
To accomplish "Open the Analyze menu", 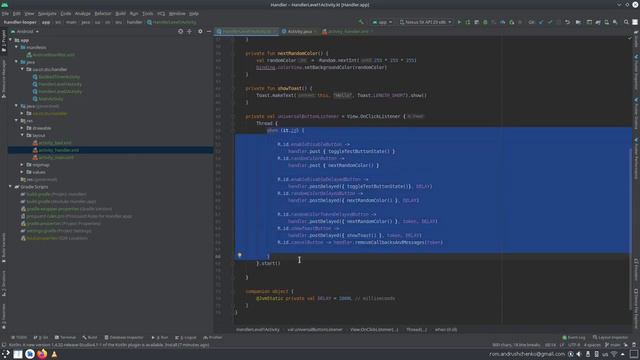I will (82, 13).
